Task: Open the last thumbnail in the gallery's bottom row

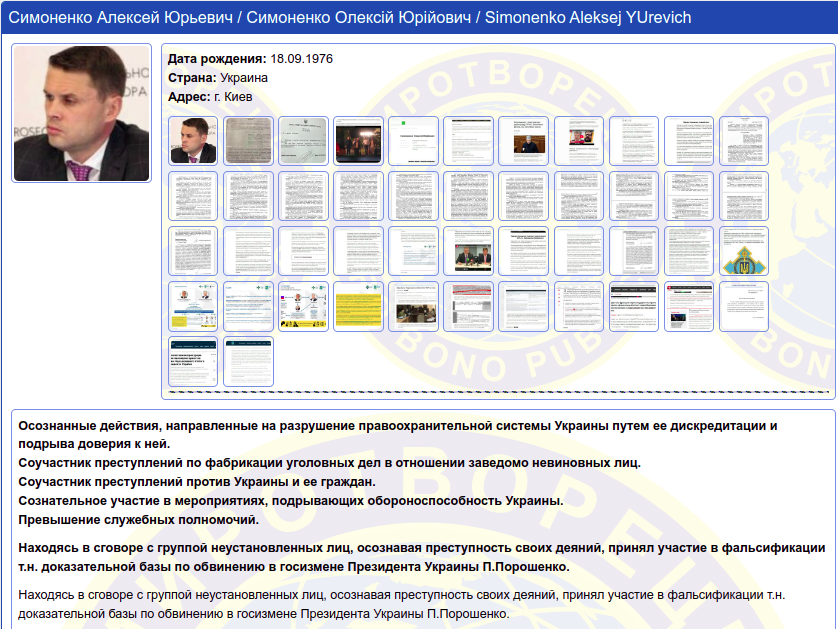Action: point(248,361)
